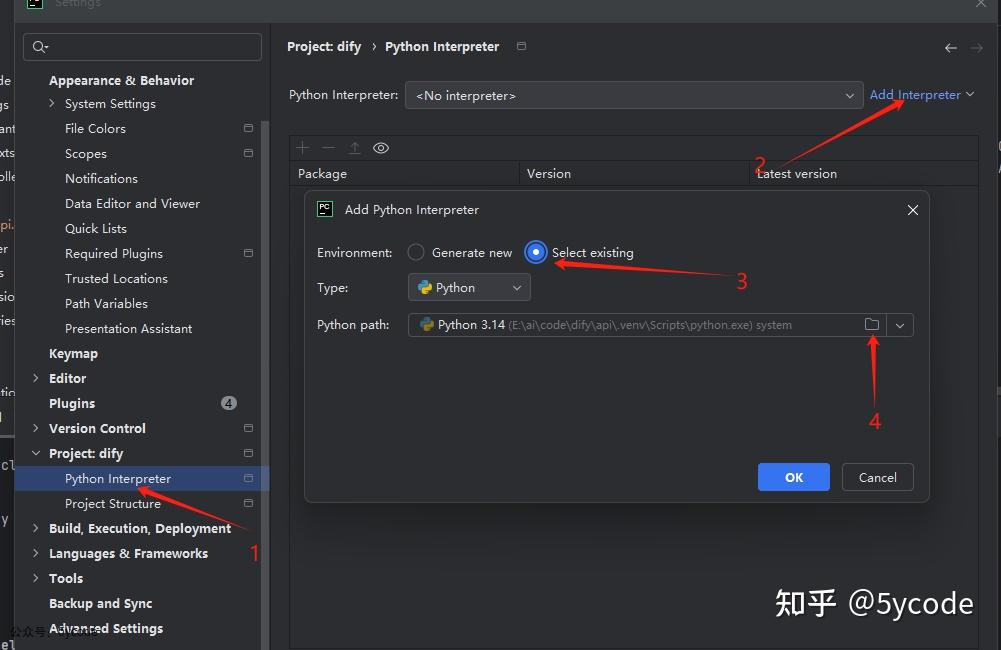Click the settings tree vertical scrollbar
This screenshot has height=650, width=1001.
[265, 383]
